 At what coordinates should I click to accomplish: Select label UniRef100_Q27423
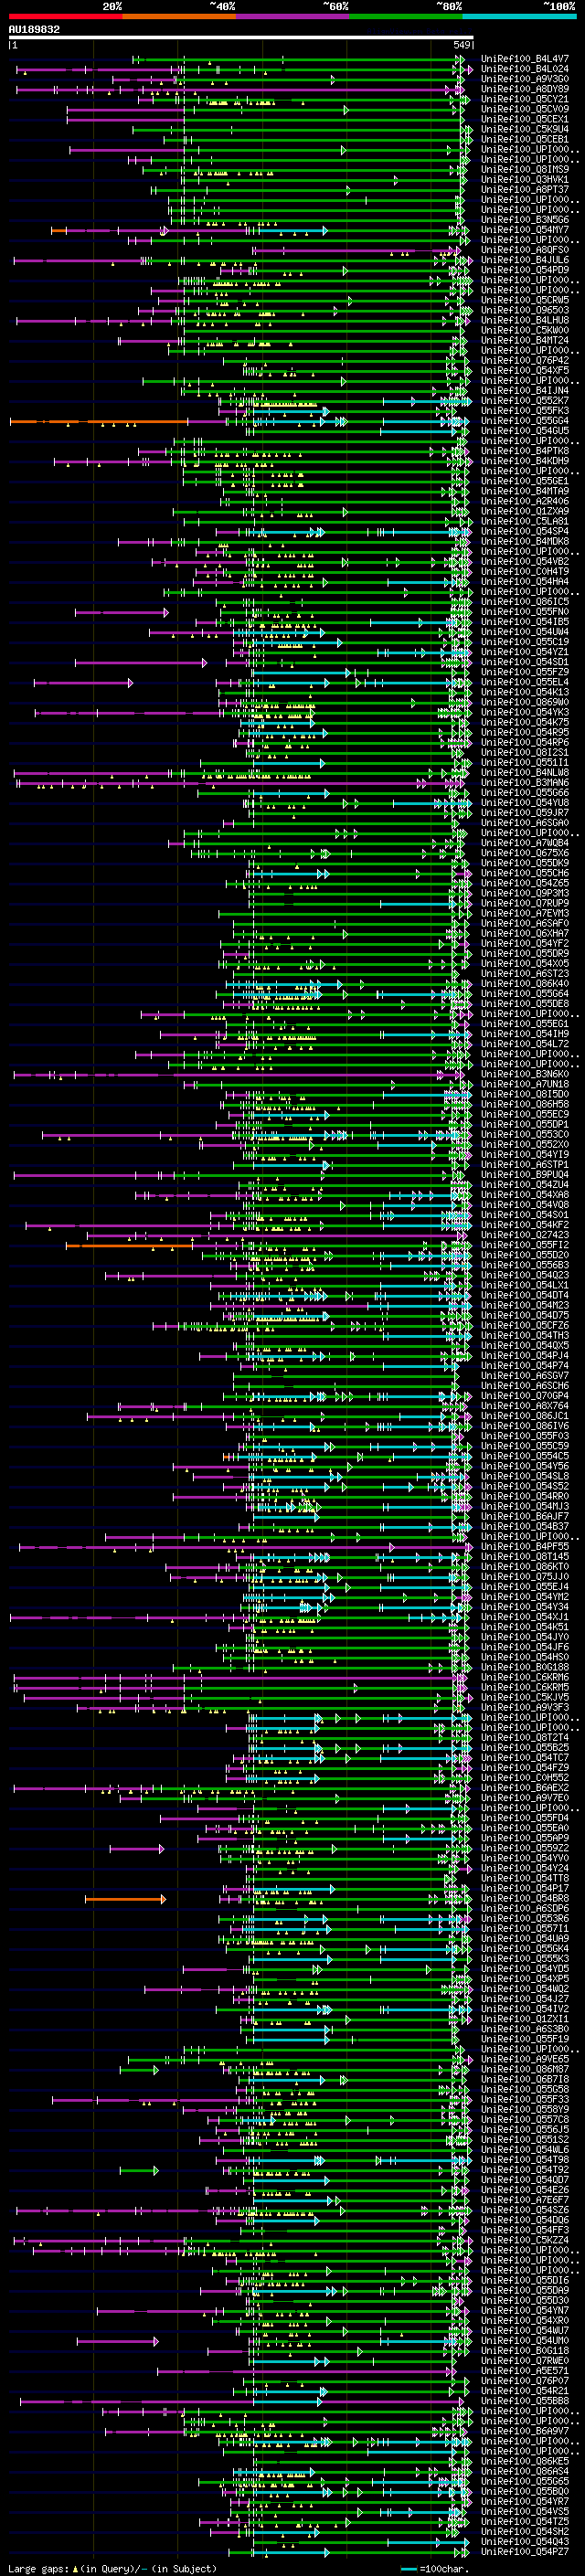(x=525, y=1235)
